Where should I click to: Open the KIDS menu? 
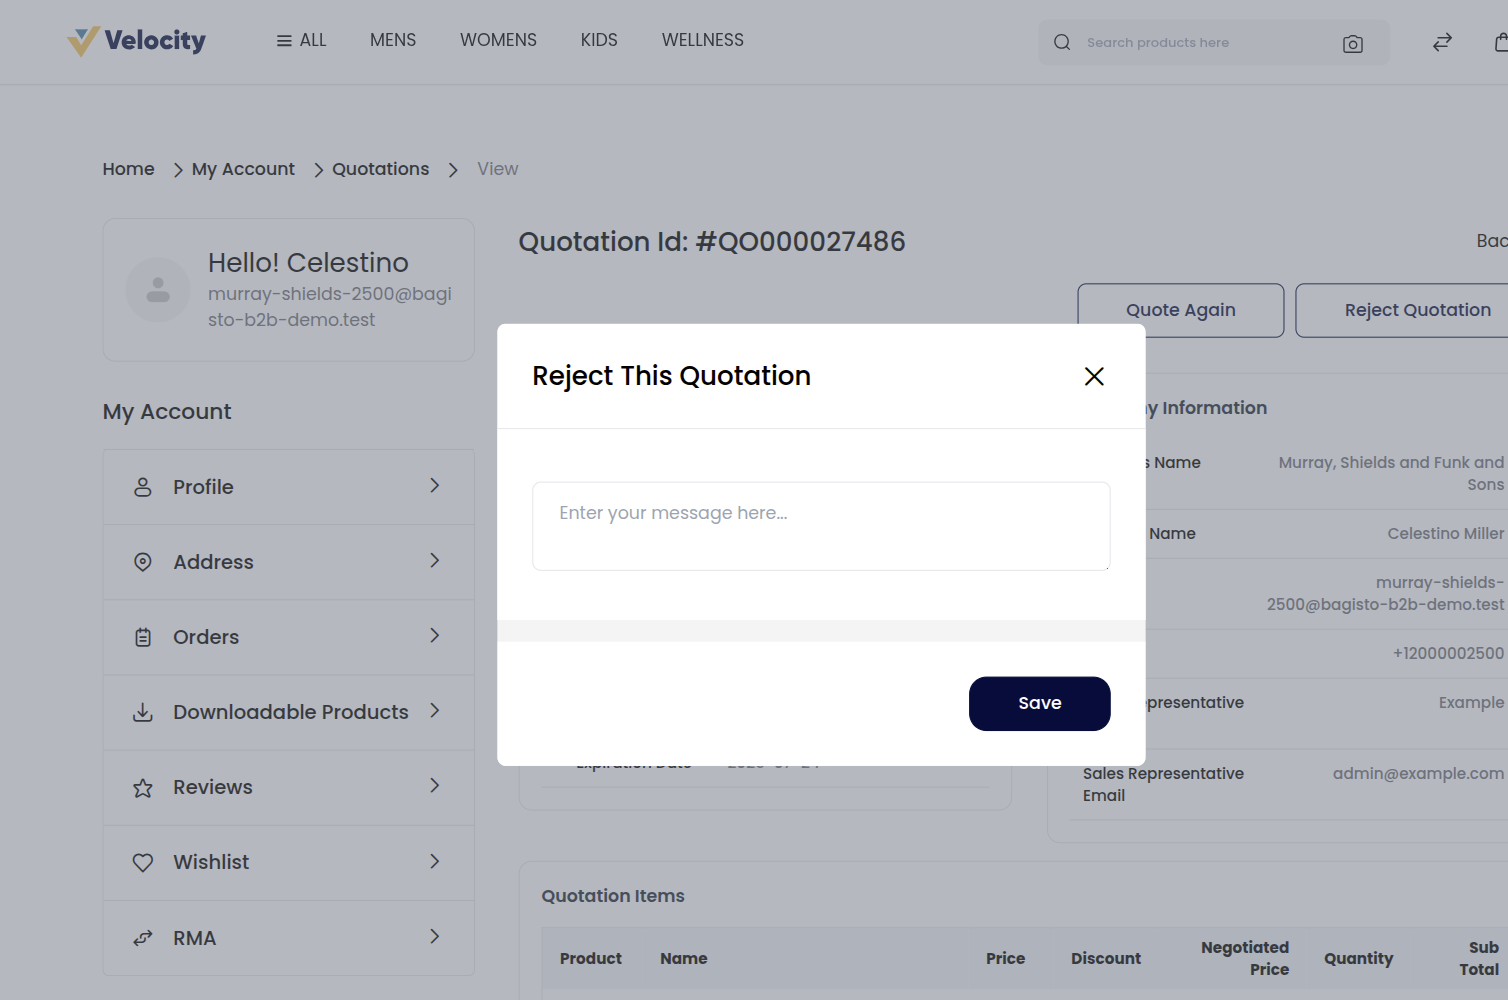[x=599, y=40]
